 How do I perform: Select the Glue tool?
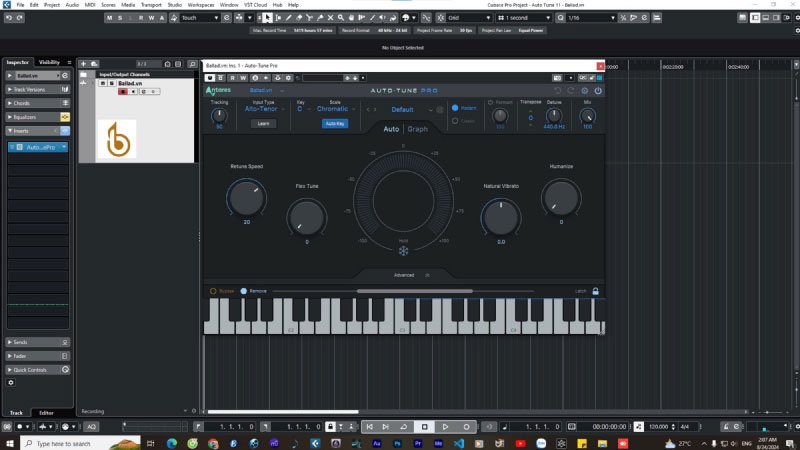320,18
